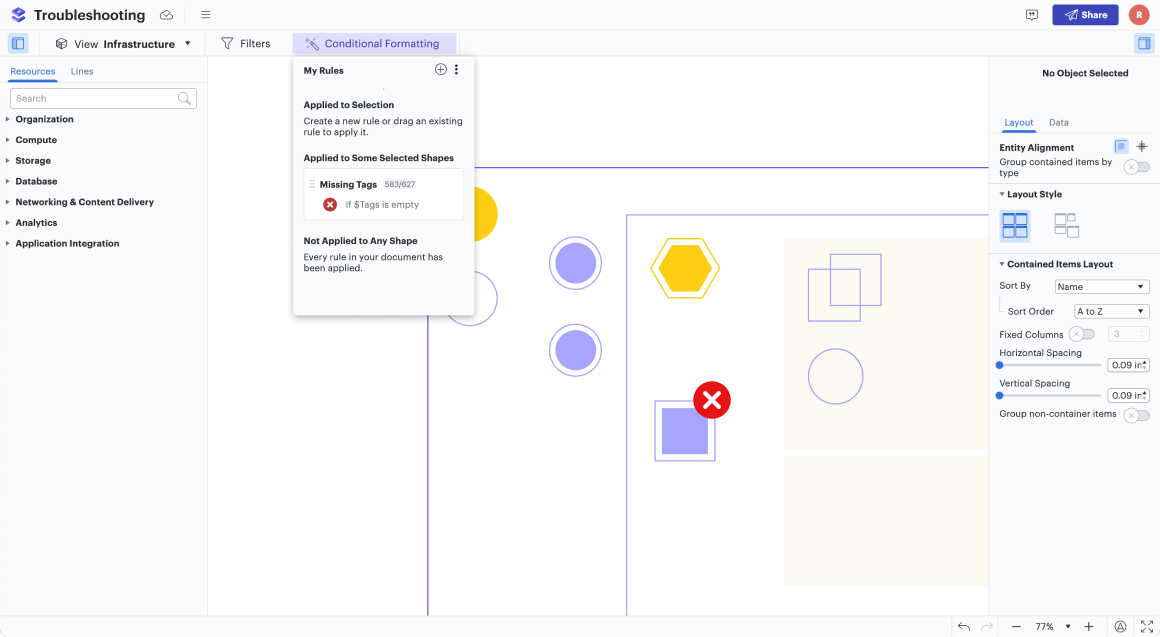Viewport: 1160px width, 637px height.
Task: Click the Share button
Action: click(x=1085, y=15)
